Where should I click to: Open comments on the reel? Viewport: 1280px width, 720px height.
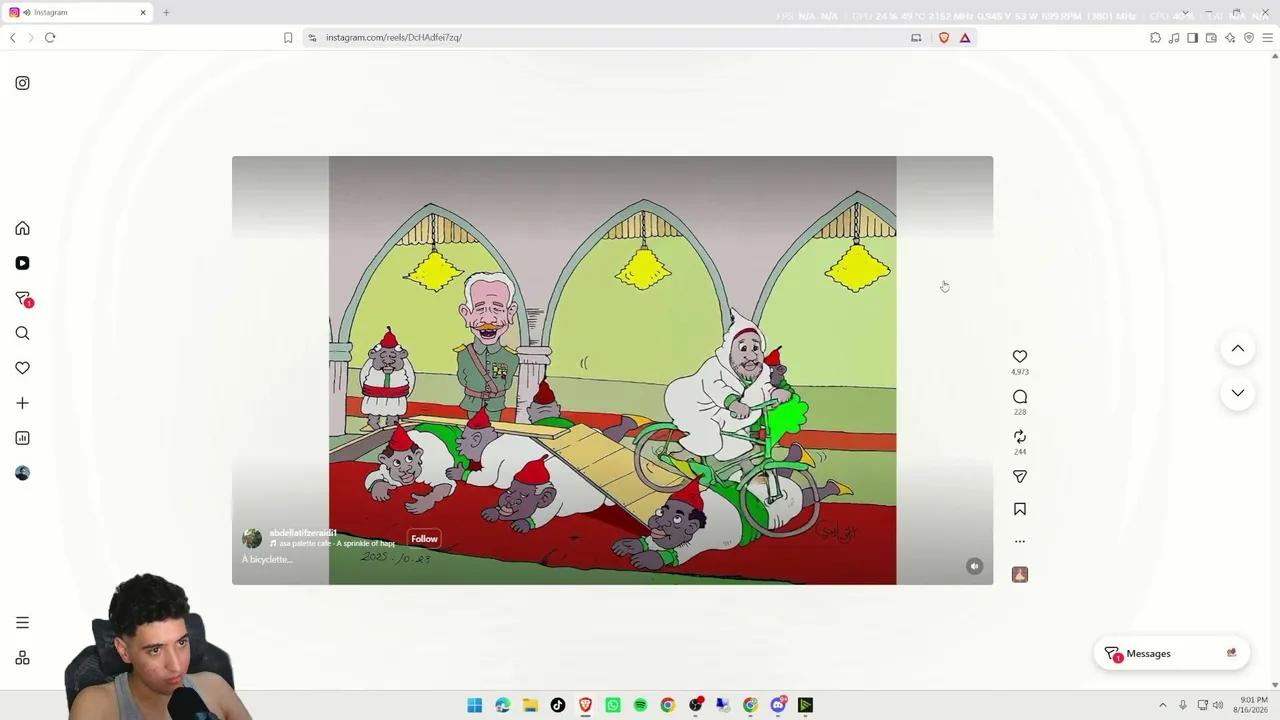[1020, 397]
